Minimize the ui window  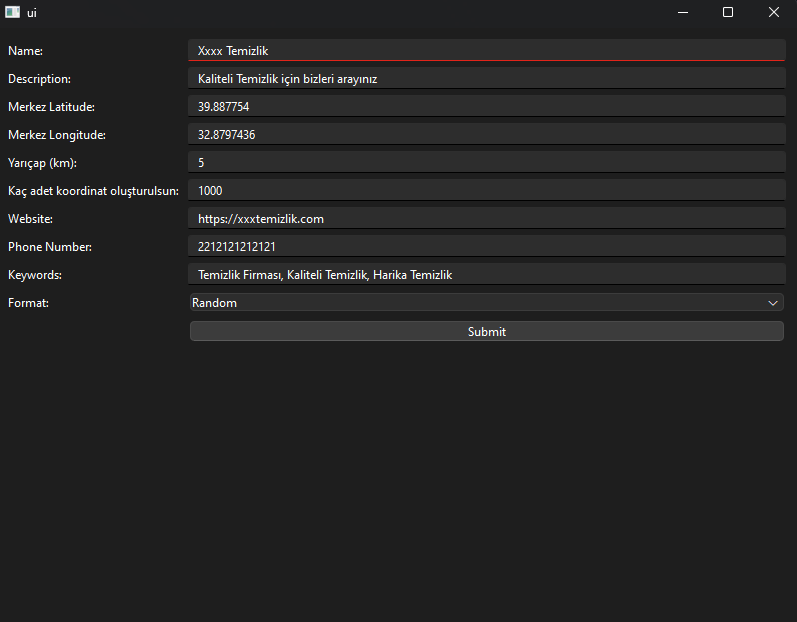pyautogui.click(x=683, y=12)
